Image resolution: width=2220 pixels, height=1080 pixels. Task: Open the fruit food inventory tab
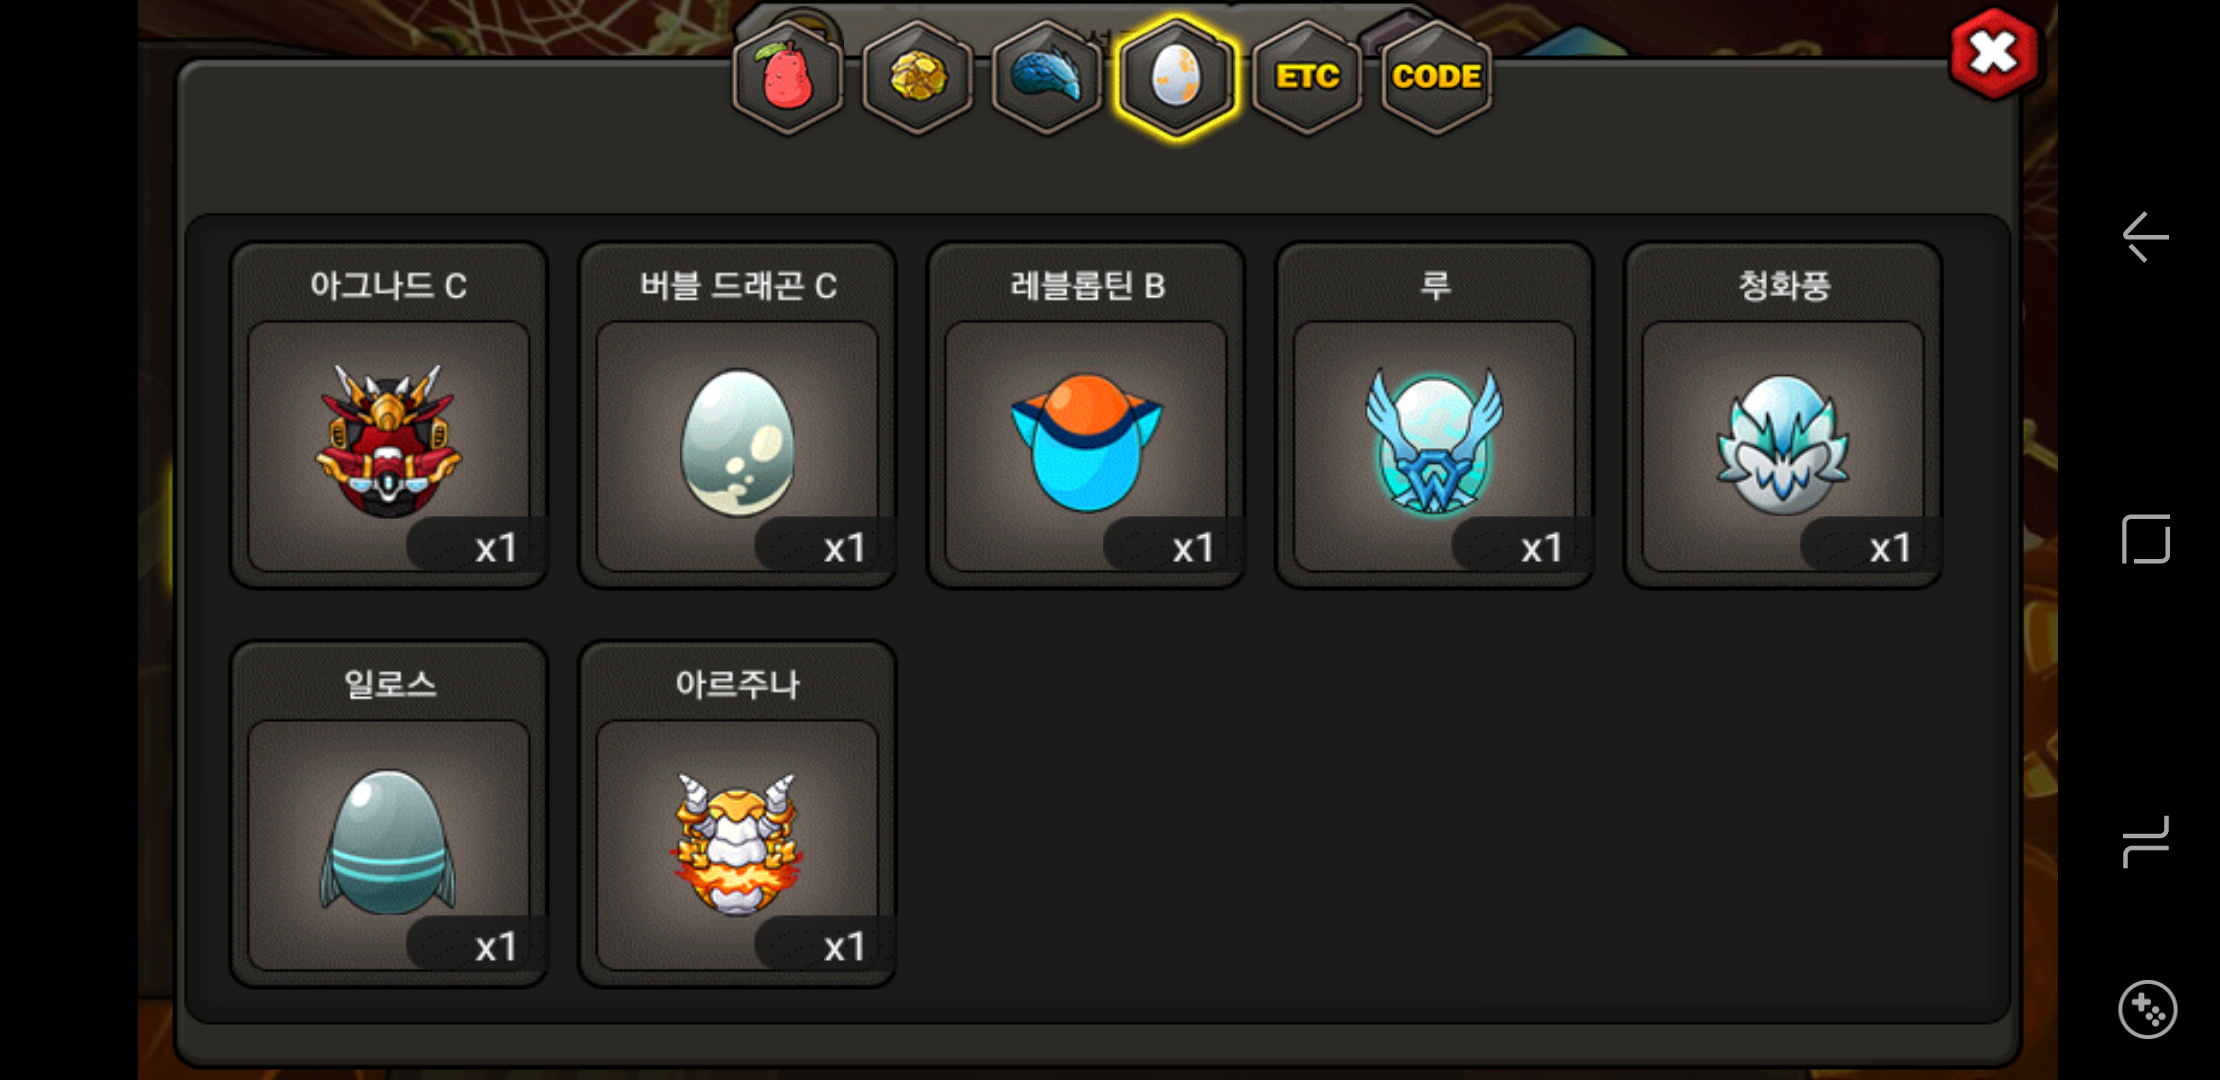click(x=788, y=78)
